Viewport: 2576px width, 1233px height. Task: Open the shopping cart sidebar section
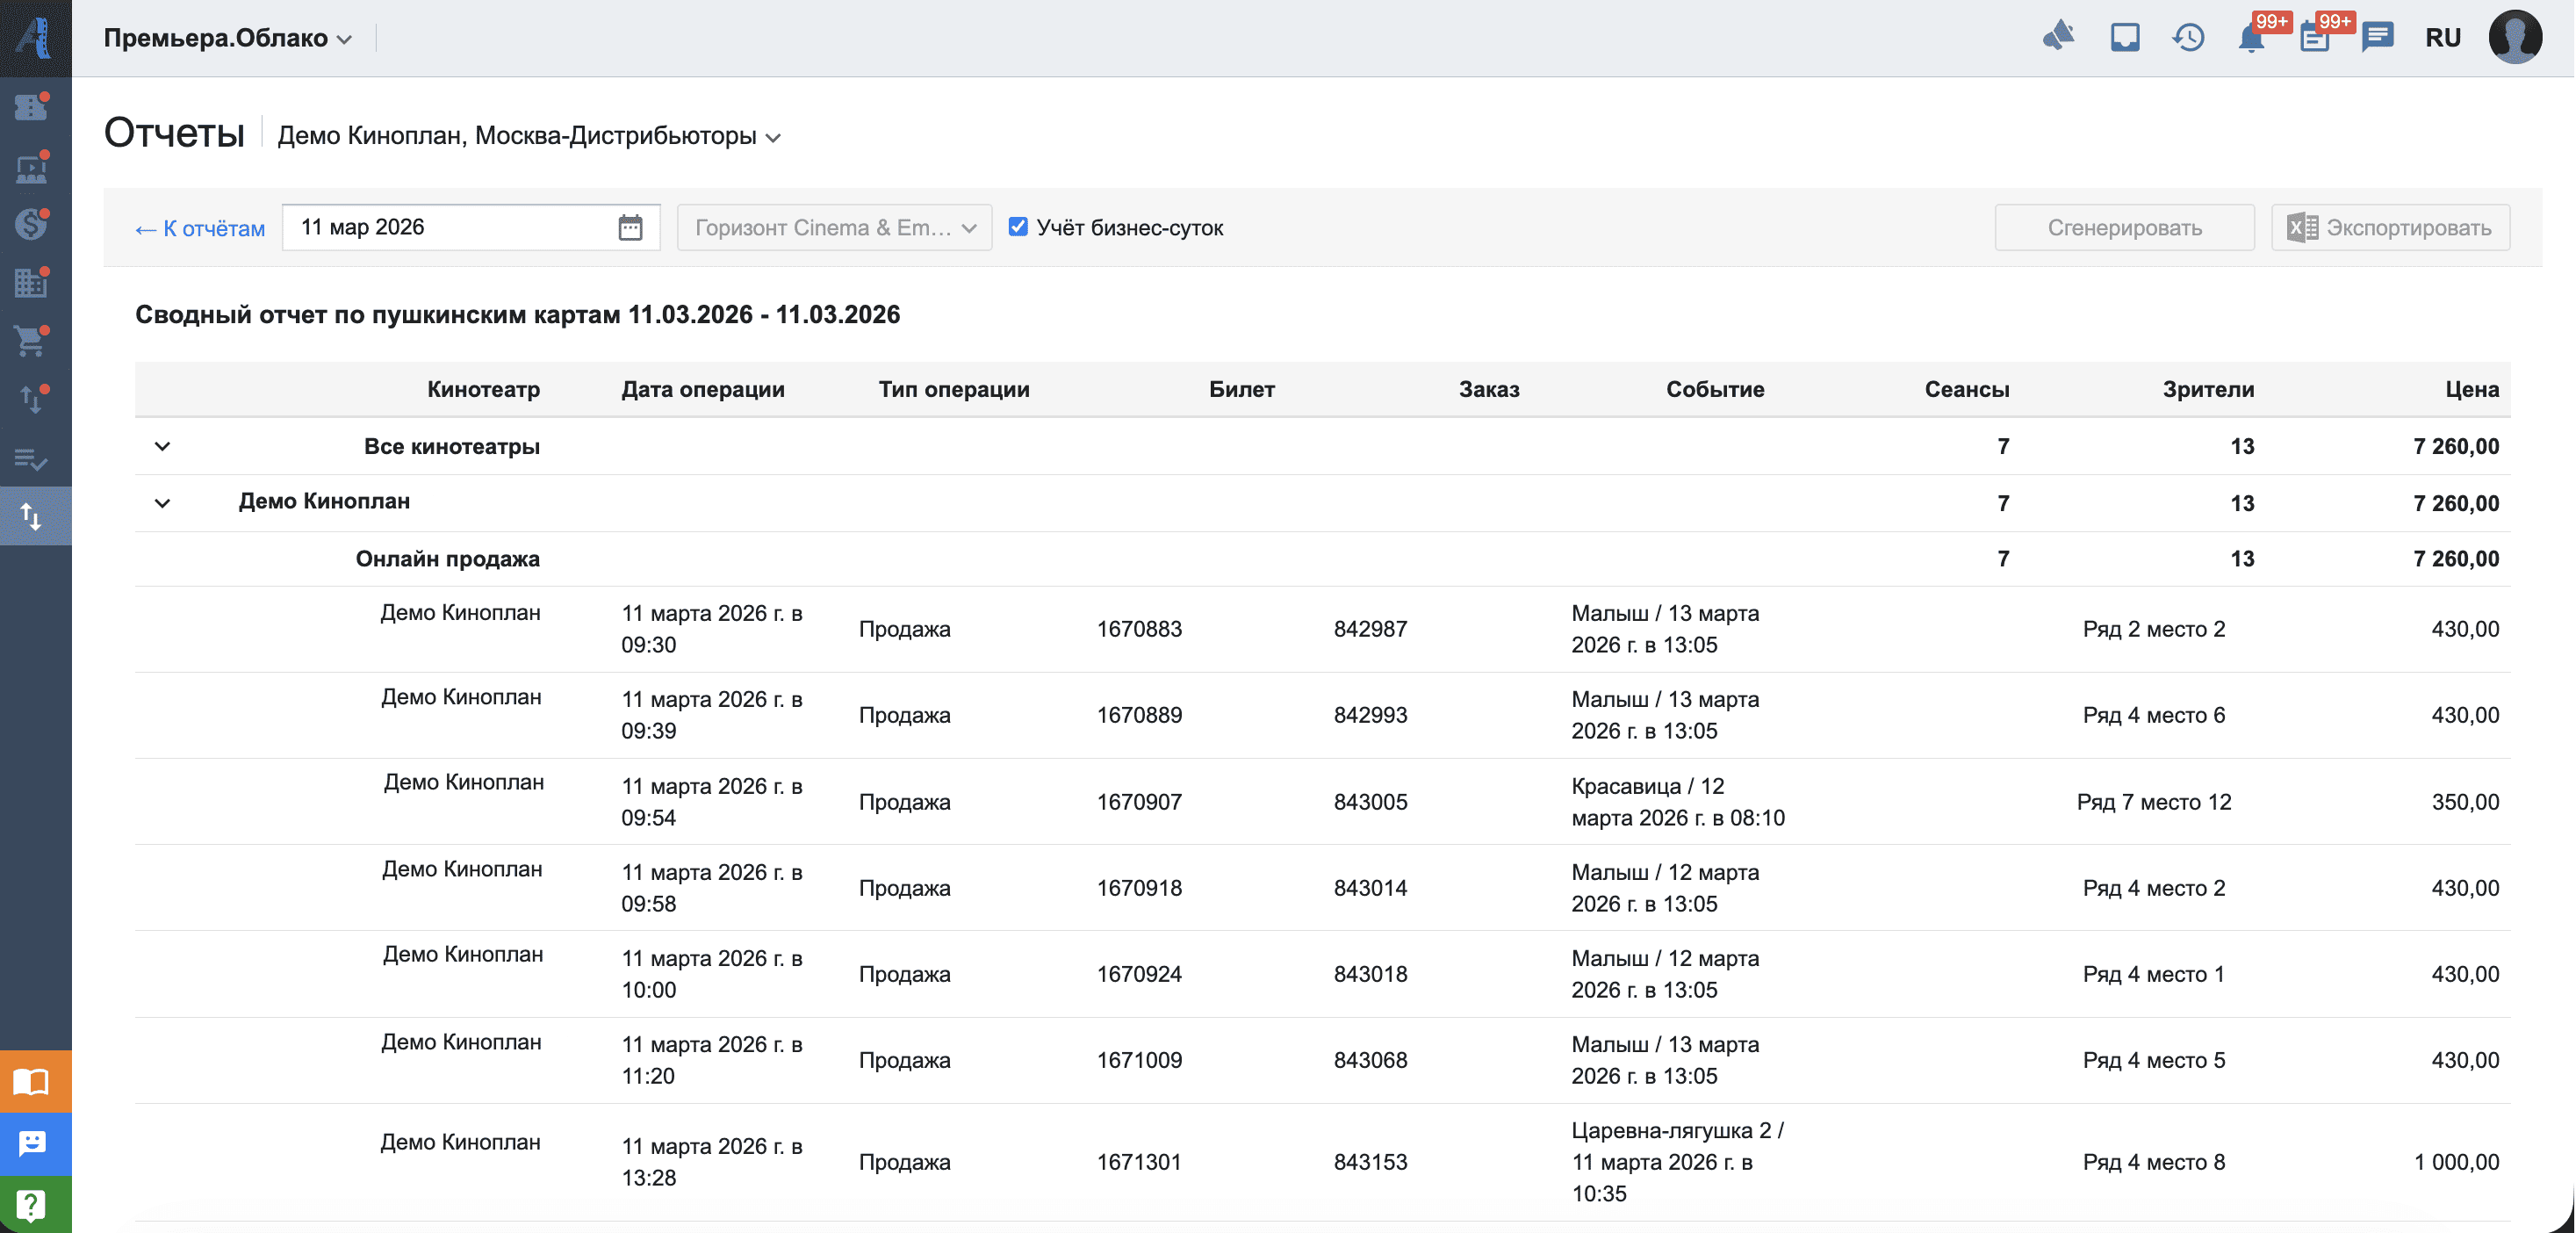[x=31, y=341]
